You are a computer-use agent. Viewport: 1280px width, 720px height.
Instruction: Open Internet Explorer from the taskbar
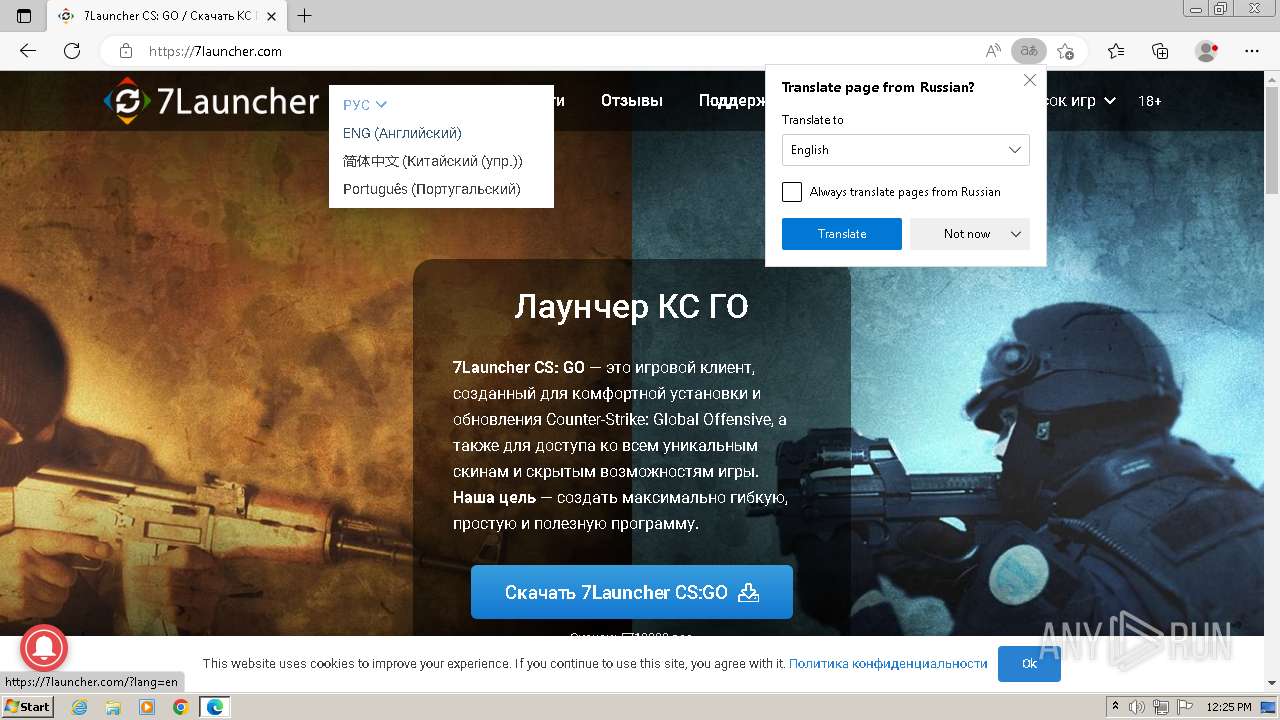[x=80, y=707]
